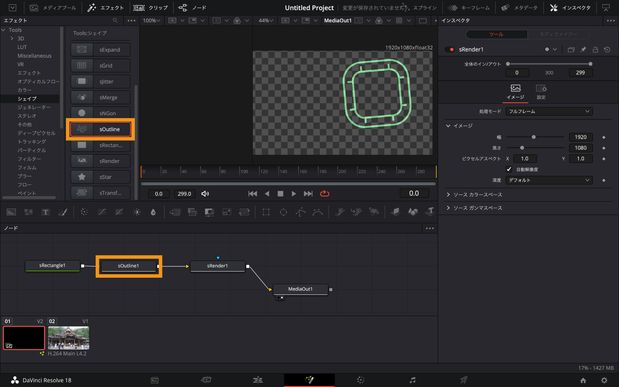Open the right viewer 44% zoom dropdown
This screenshot has width=619, height=387.
tap(265, 21)
